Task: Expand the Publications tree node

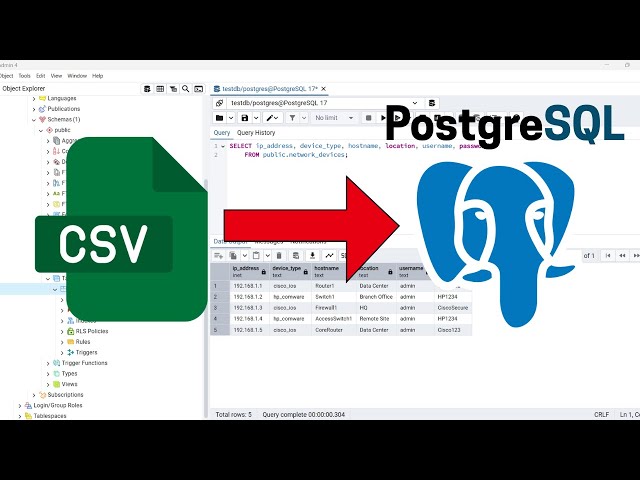Action: 34,109
